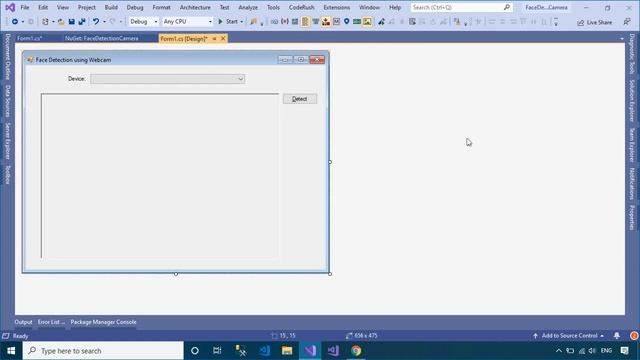
Task: Expand the Navigate Backward dropdown arrow
Action: (23, 22)
